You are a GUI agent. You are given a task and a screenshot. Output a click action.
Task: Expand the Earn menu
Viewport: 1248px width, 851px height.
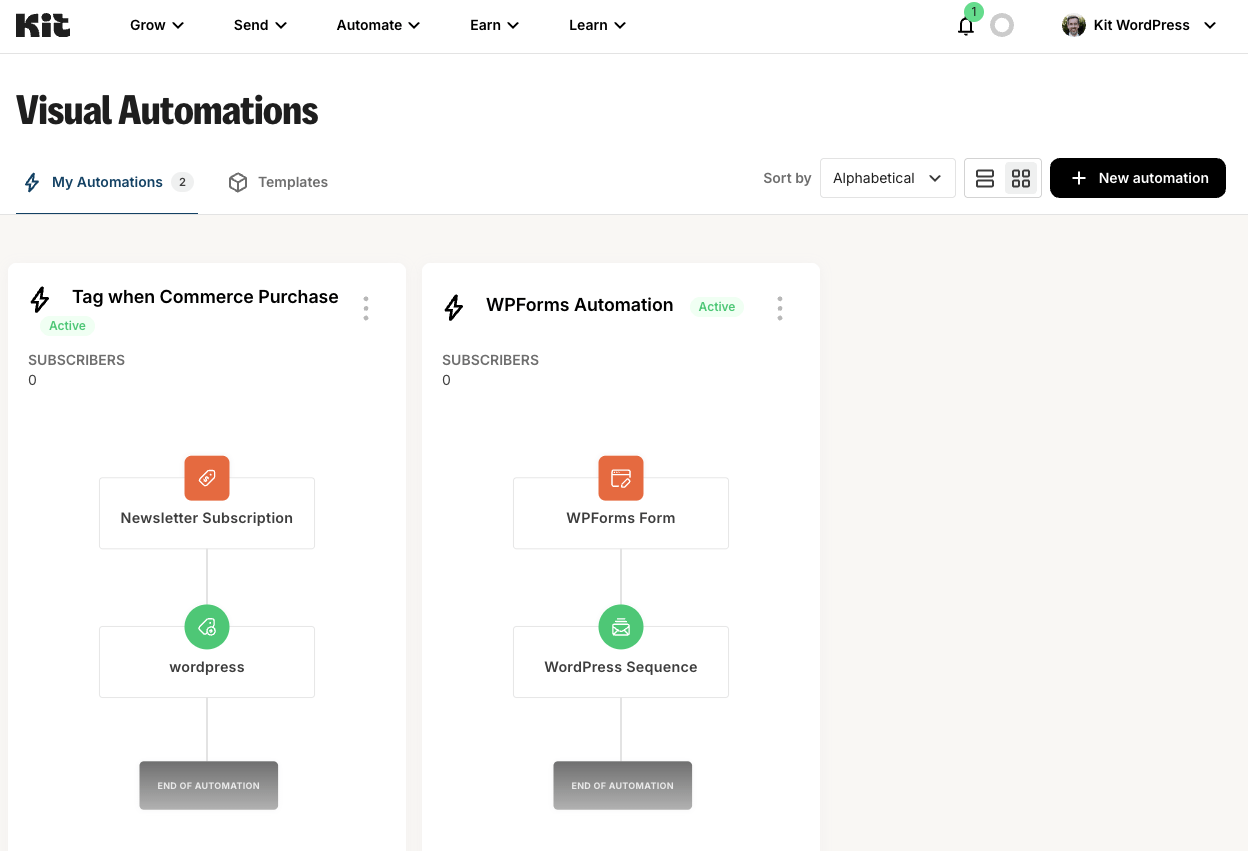click(495, 26)
